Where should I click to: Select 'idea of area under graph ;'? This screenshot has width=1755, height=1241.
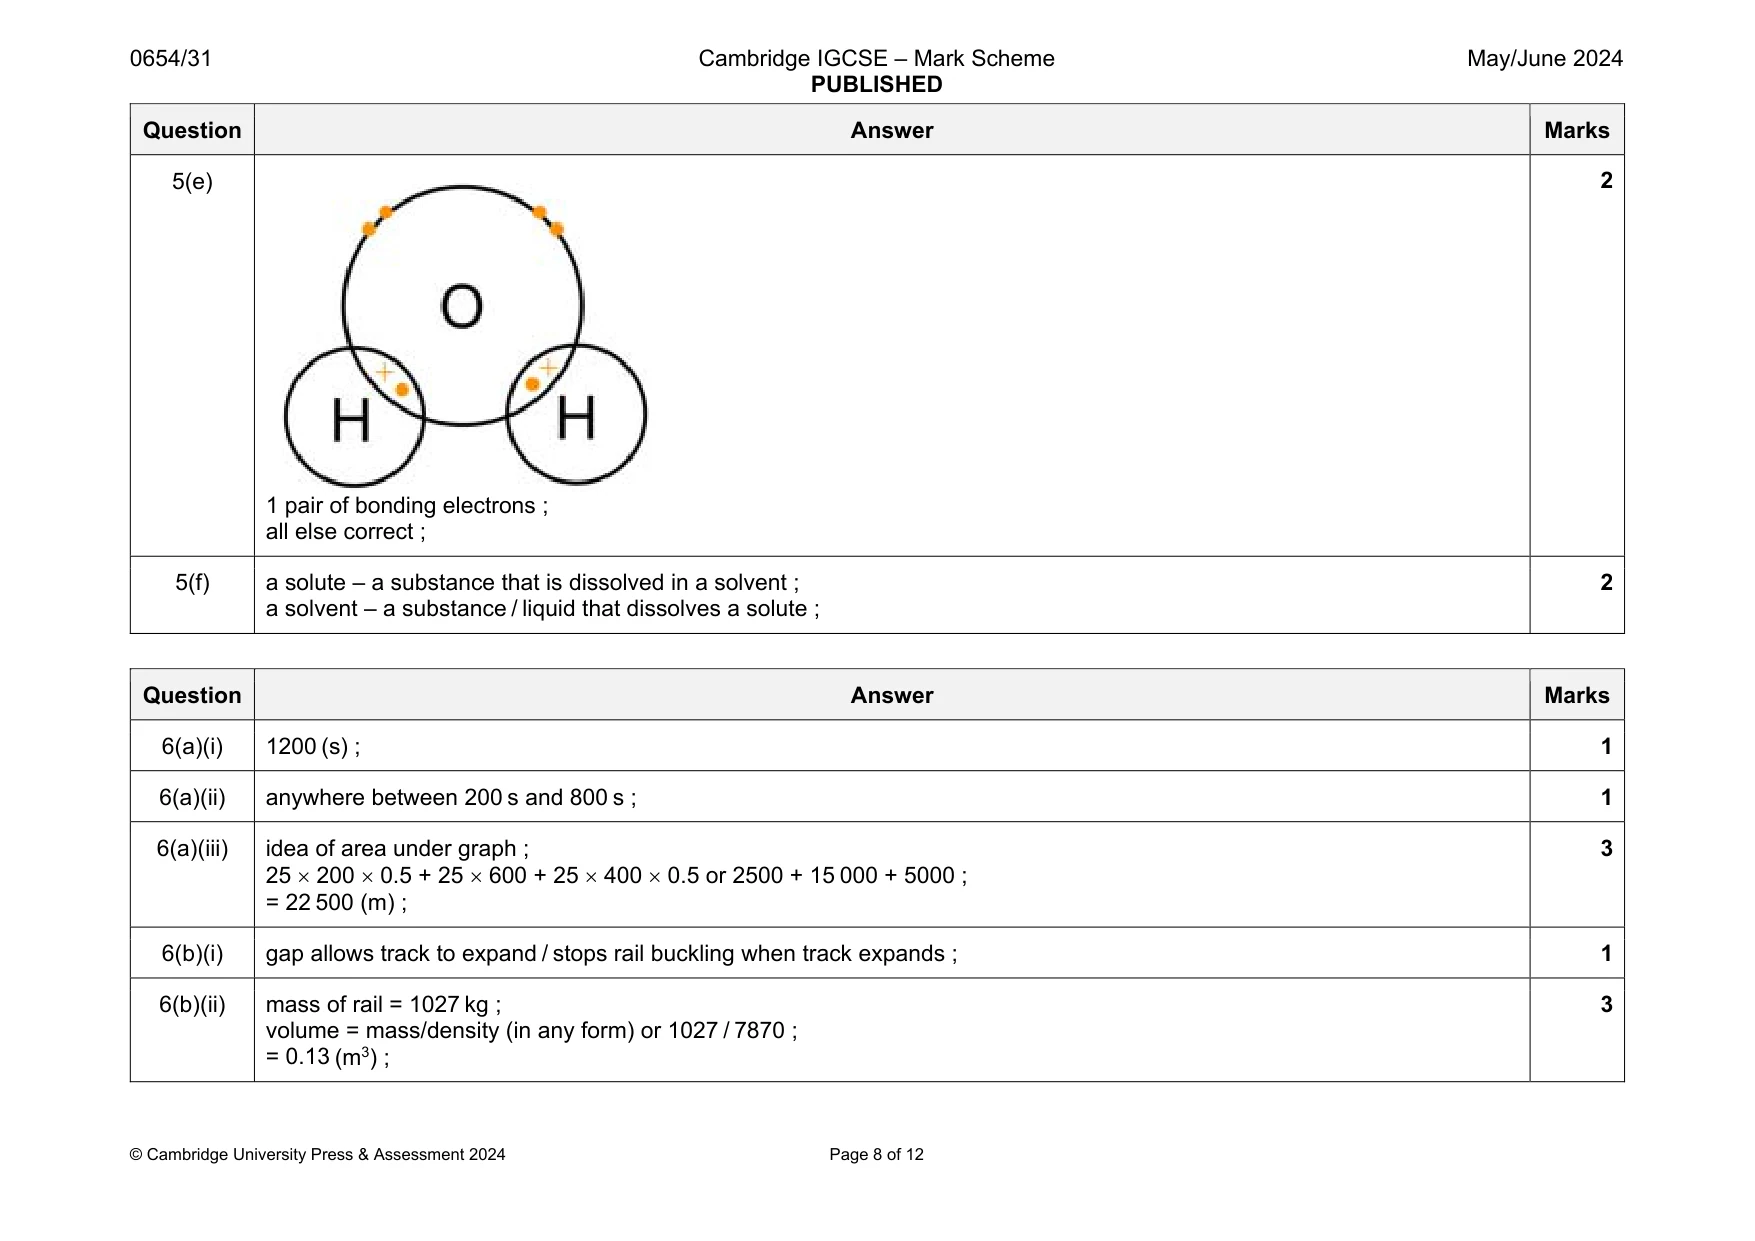(398, 848)
